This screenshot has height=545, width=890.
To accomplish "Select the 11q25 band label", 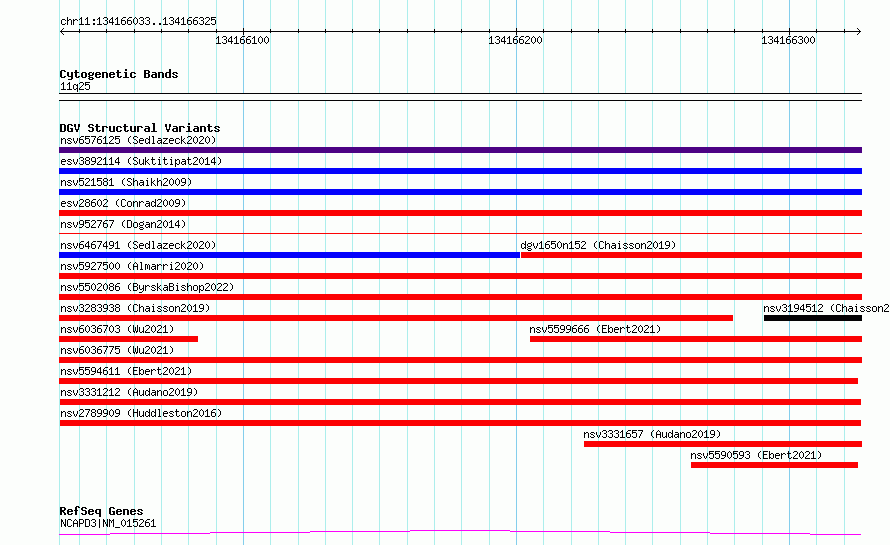I will point(75,86).
